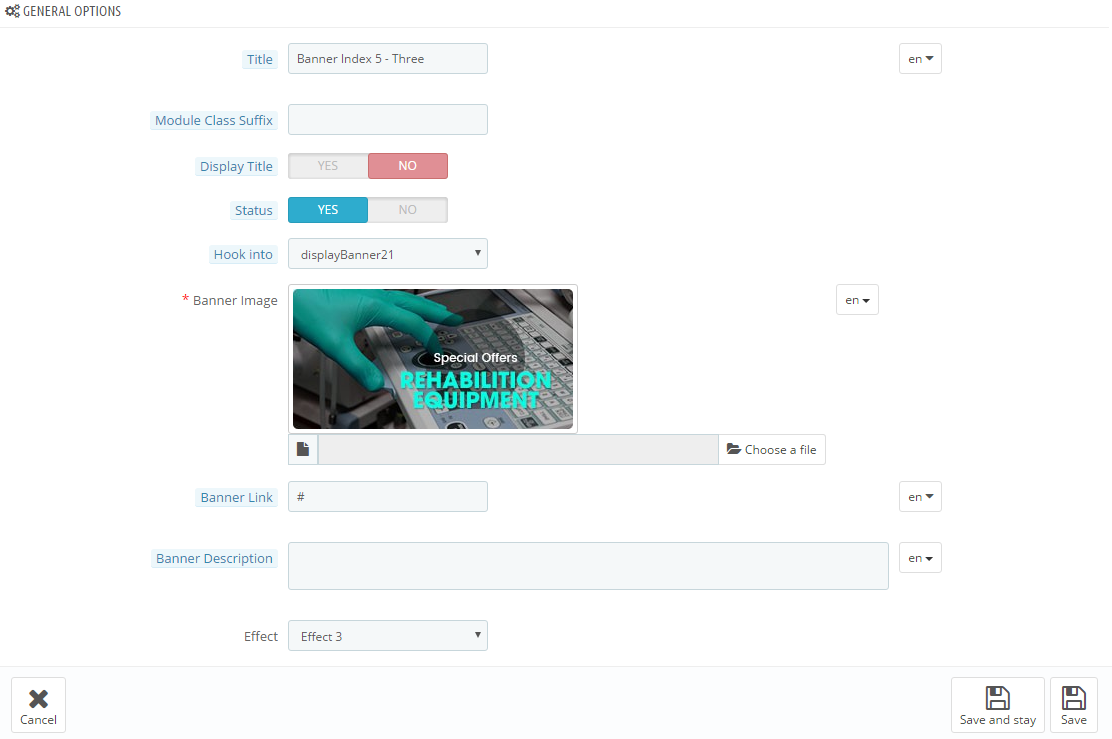
Task: Click the Banner Link input field
Action: coord(388,497)
